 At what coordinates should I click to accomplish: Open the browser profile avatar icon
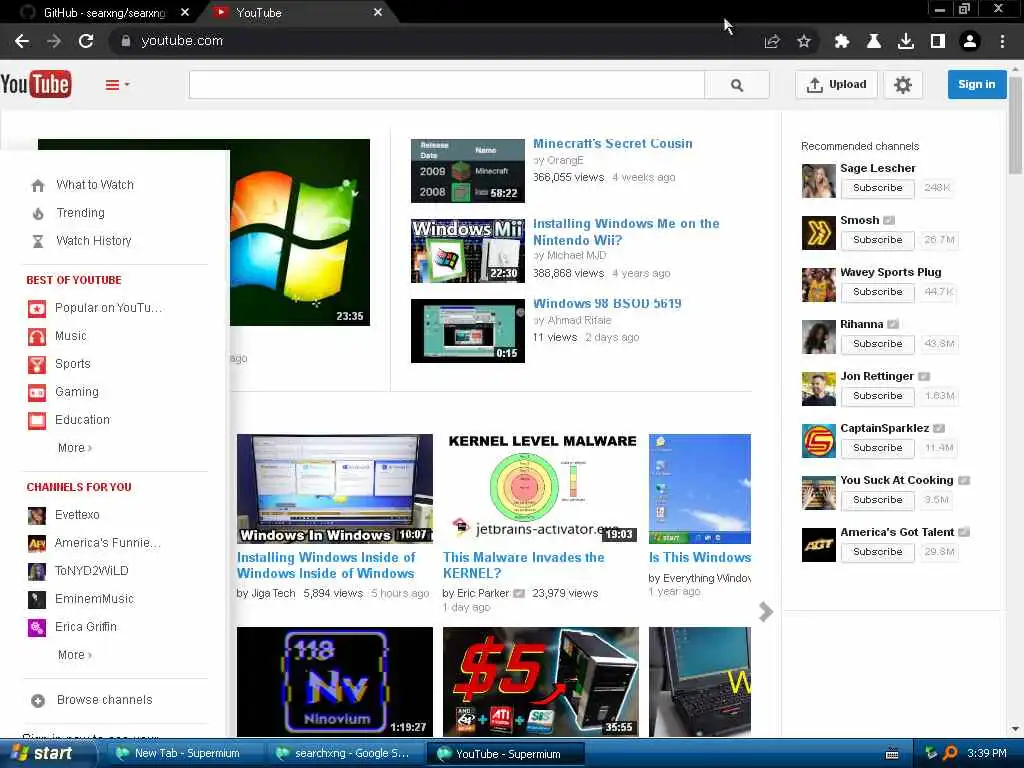[970, 41]
